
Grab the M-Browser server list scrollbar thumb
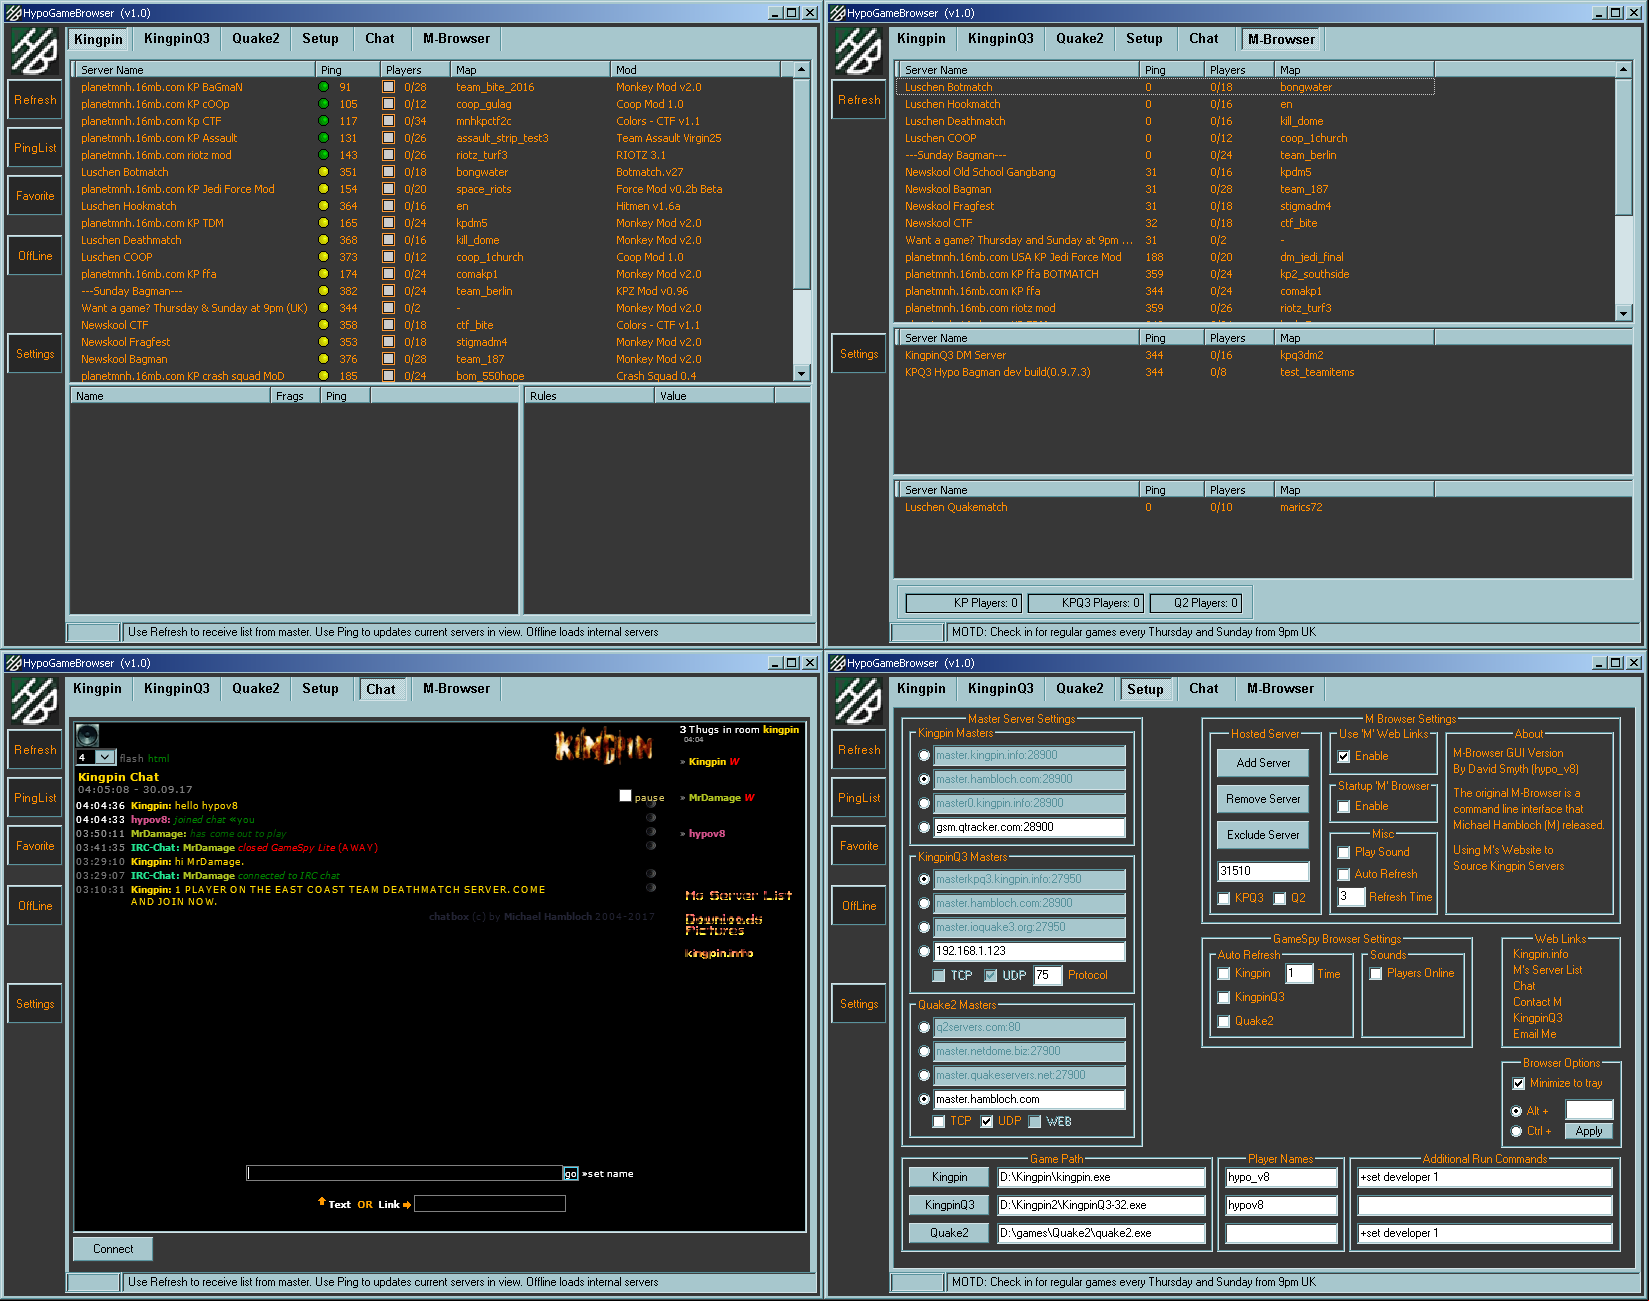[1623, 147]
